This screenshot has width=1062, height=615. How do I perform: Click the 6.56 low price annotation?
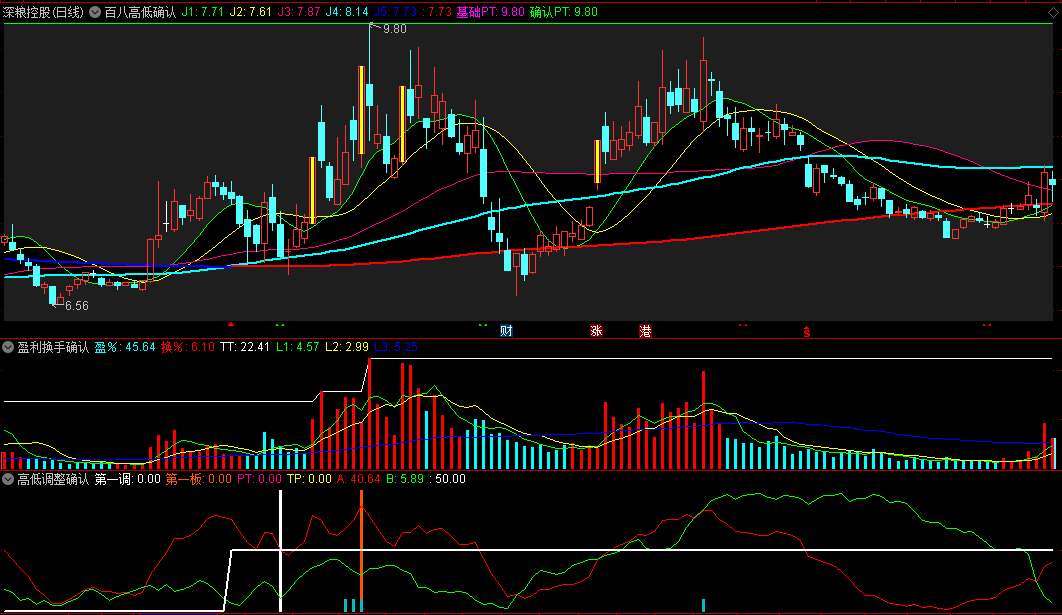[x=77, y=306]
